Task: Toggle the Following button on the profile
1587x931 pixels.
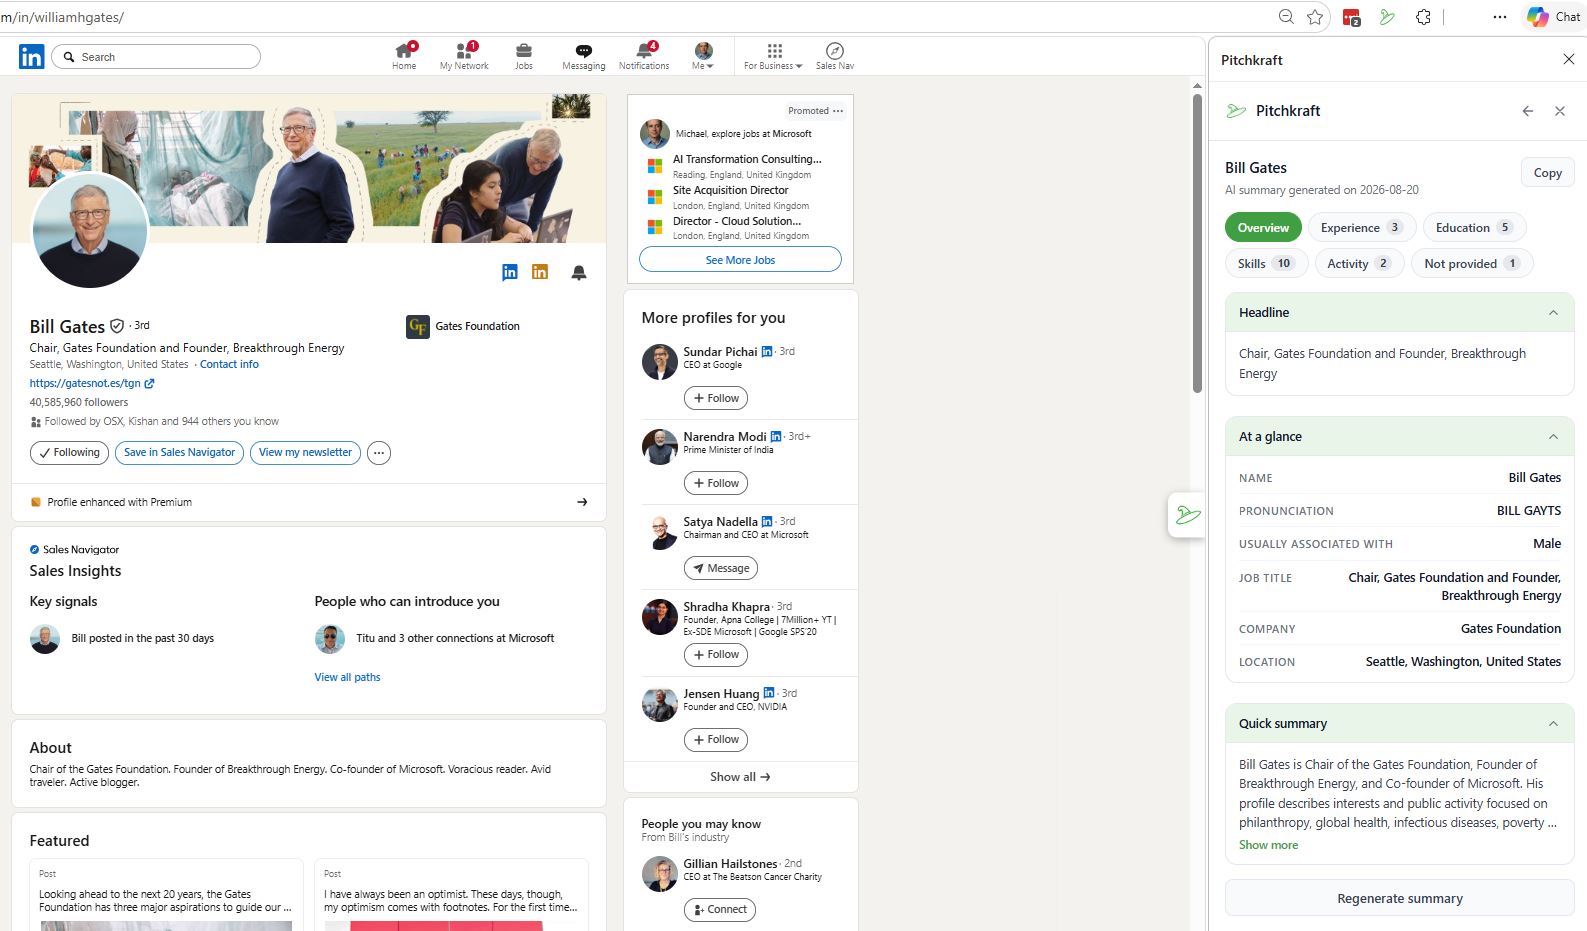Action: click(69, 453)
